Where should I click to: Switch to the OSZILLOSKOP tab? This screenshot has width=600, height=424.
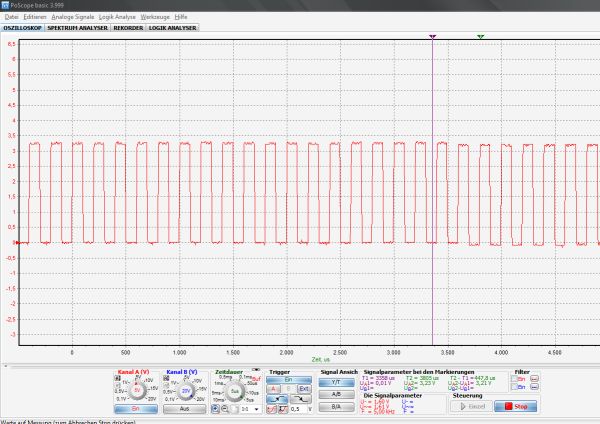coord(22,28)
